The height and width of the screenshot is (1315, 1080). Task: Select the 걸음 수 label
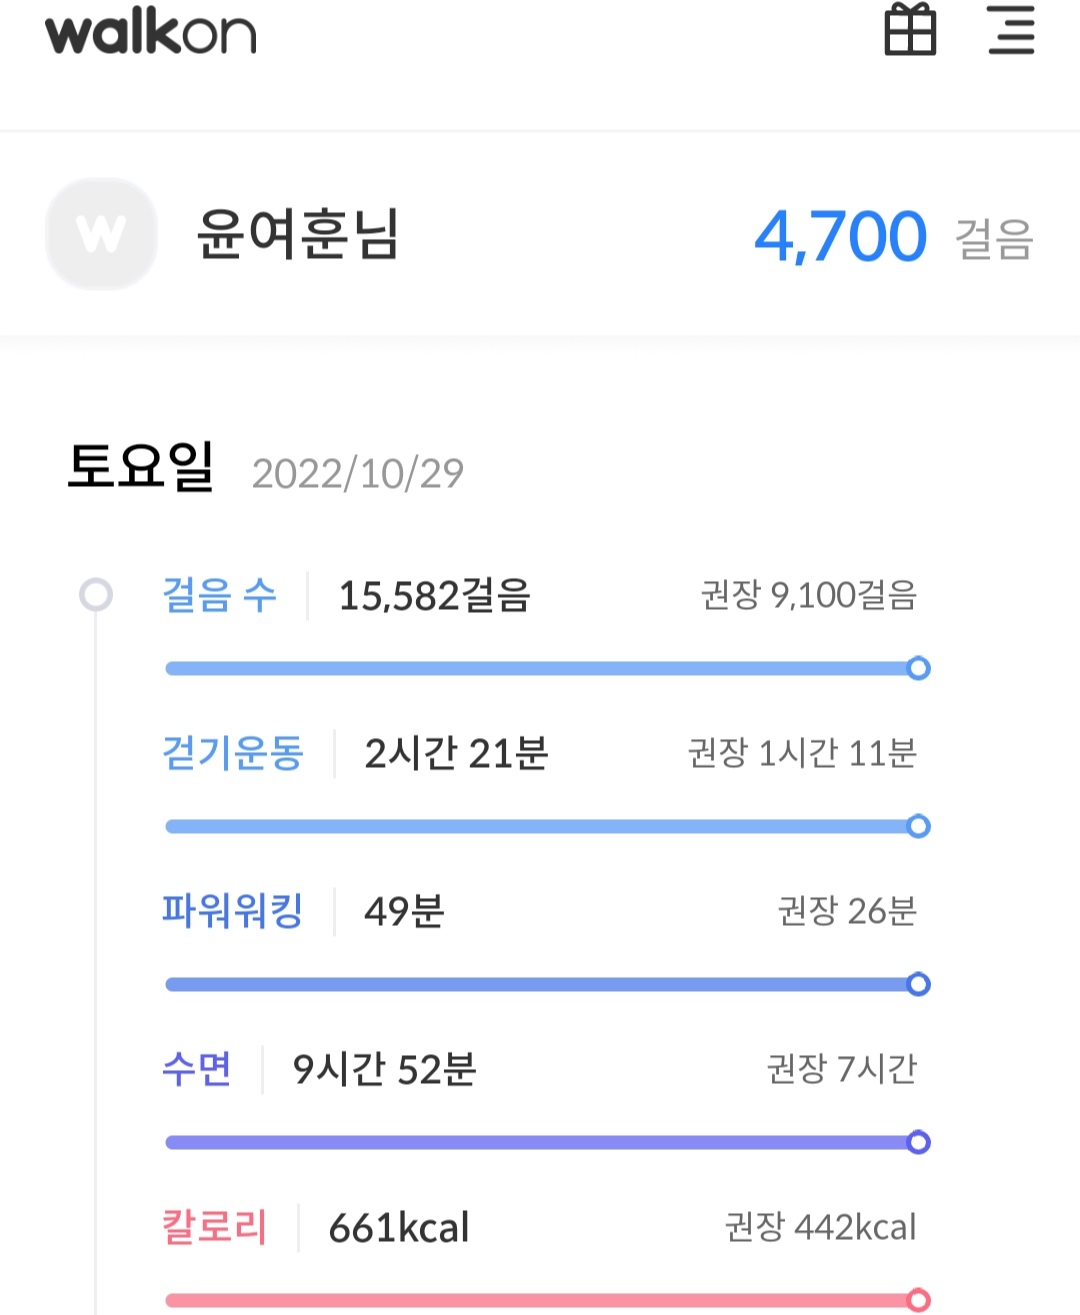click(x=219, y=595)
